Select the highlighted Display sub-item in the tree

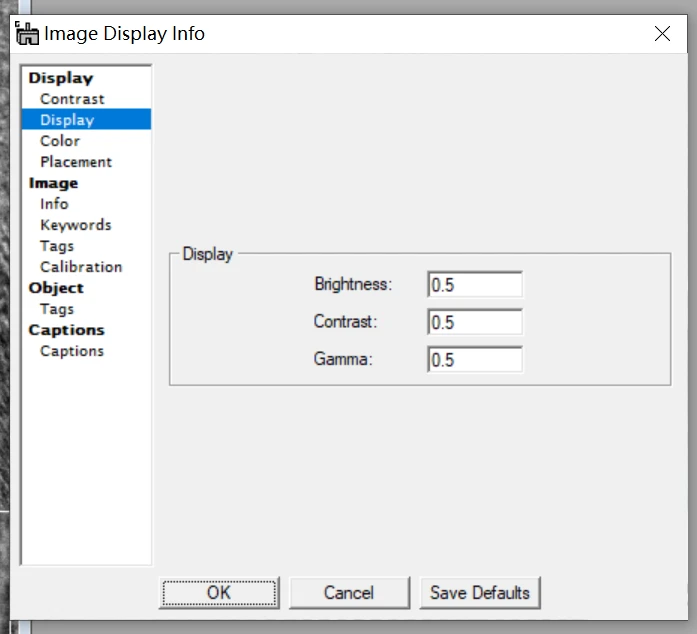67,120
